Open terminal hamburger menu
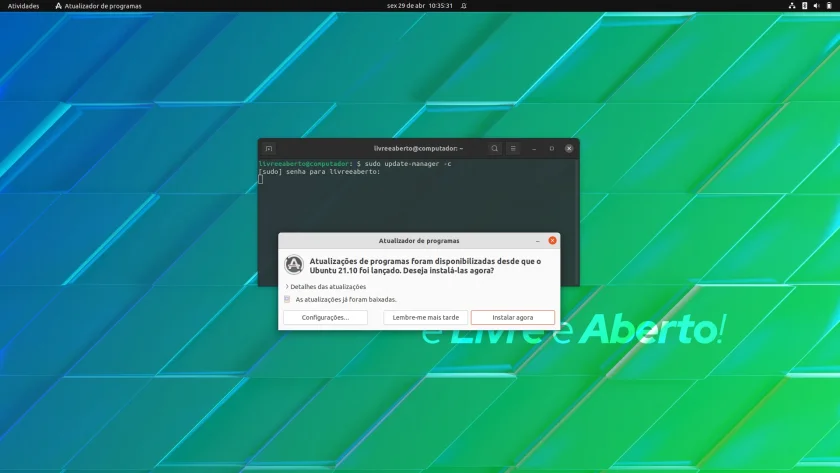The height and width of the screenshot is (473, 840). pos(513,148)
